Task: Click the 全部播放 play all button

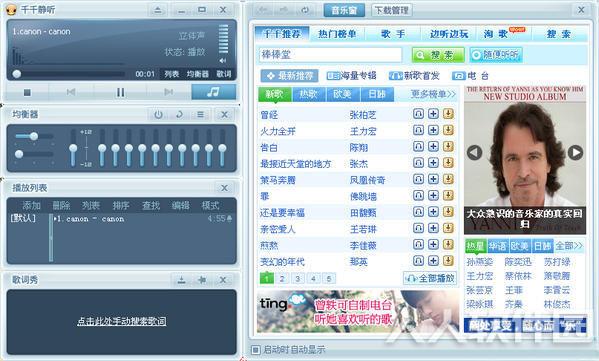Action: [431, 278]
